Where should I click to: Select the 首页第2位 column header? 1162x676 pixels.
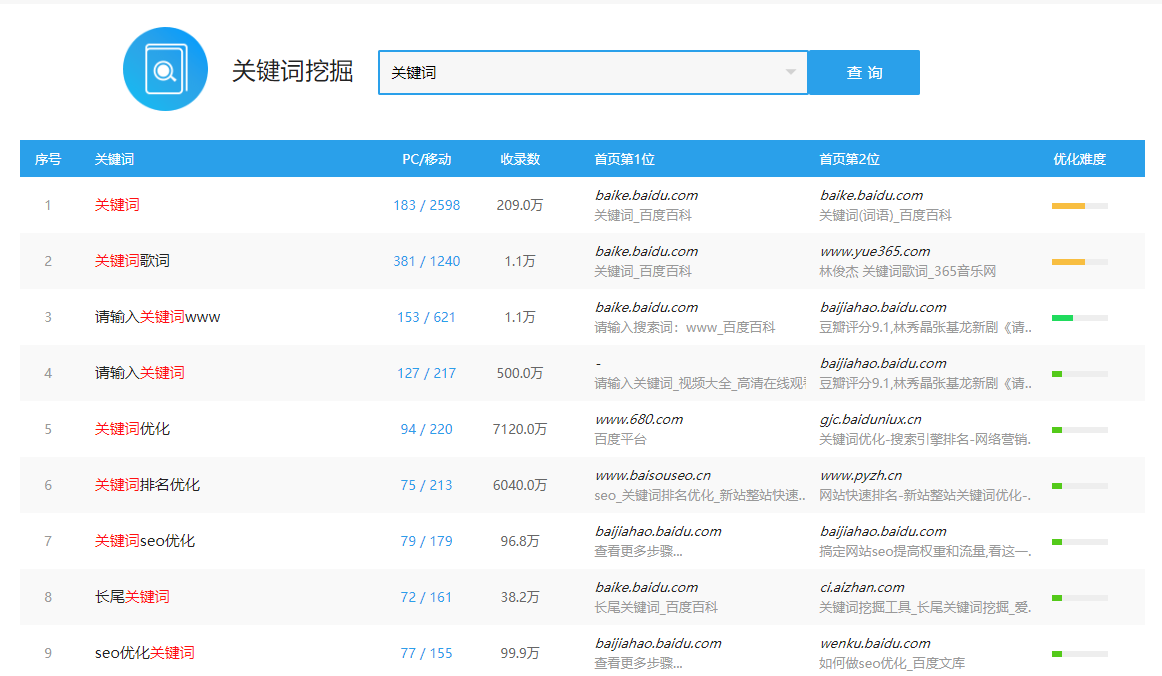849,159
